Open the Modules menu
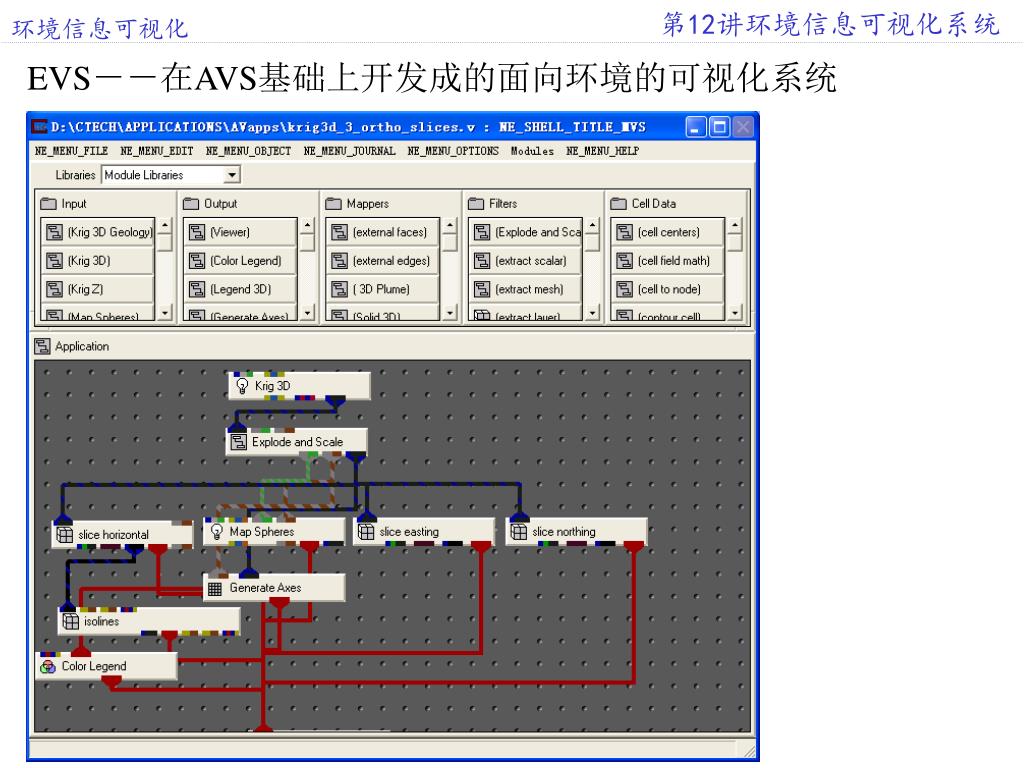1024x768 pixels. coord(532,151)
